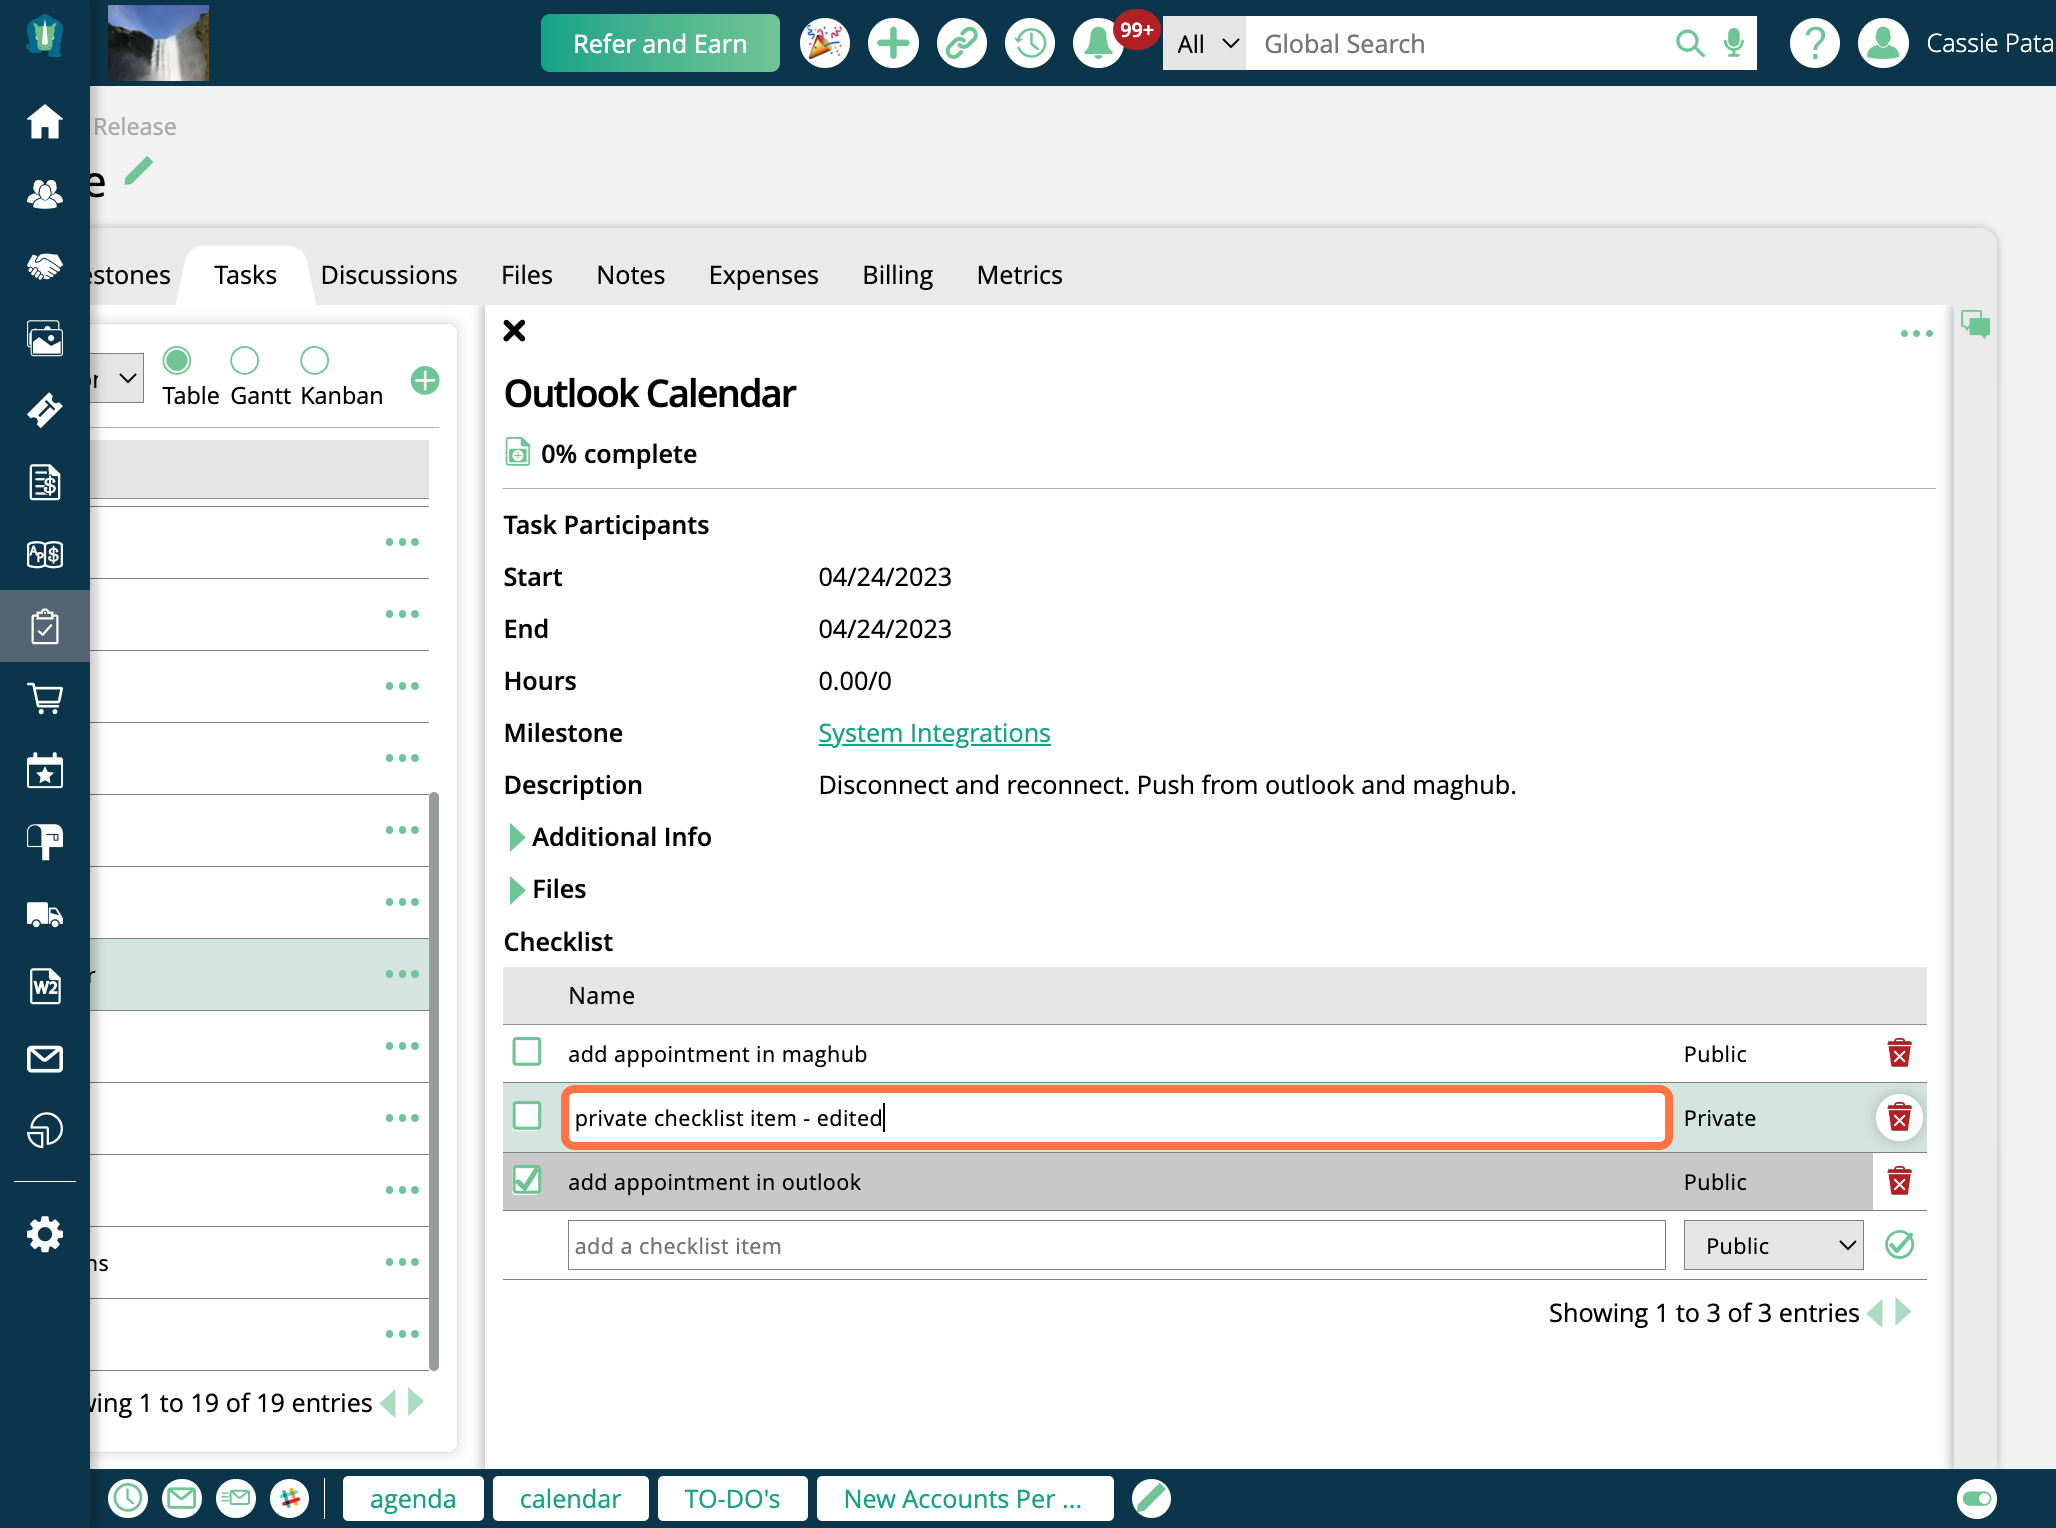2056x1528 pixels.
Task: Open the All search scope dropdown
Action: coord(1205,43)
